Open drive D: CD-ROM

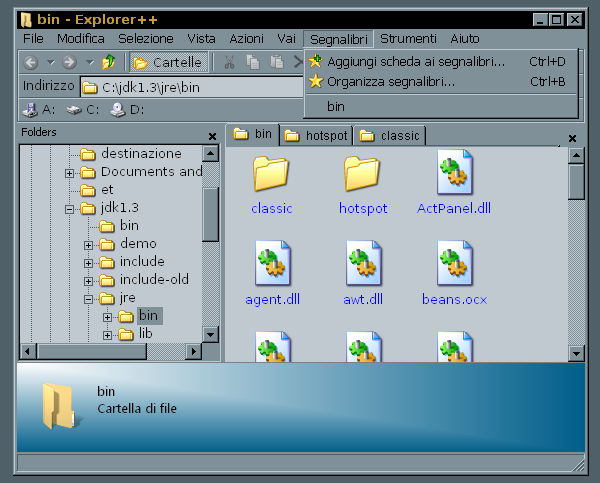point(127,110)
